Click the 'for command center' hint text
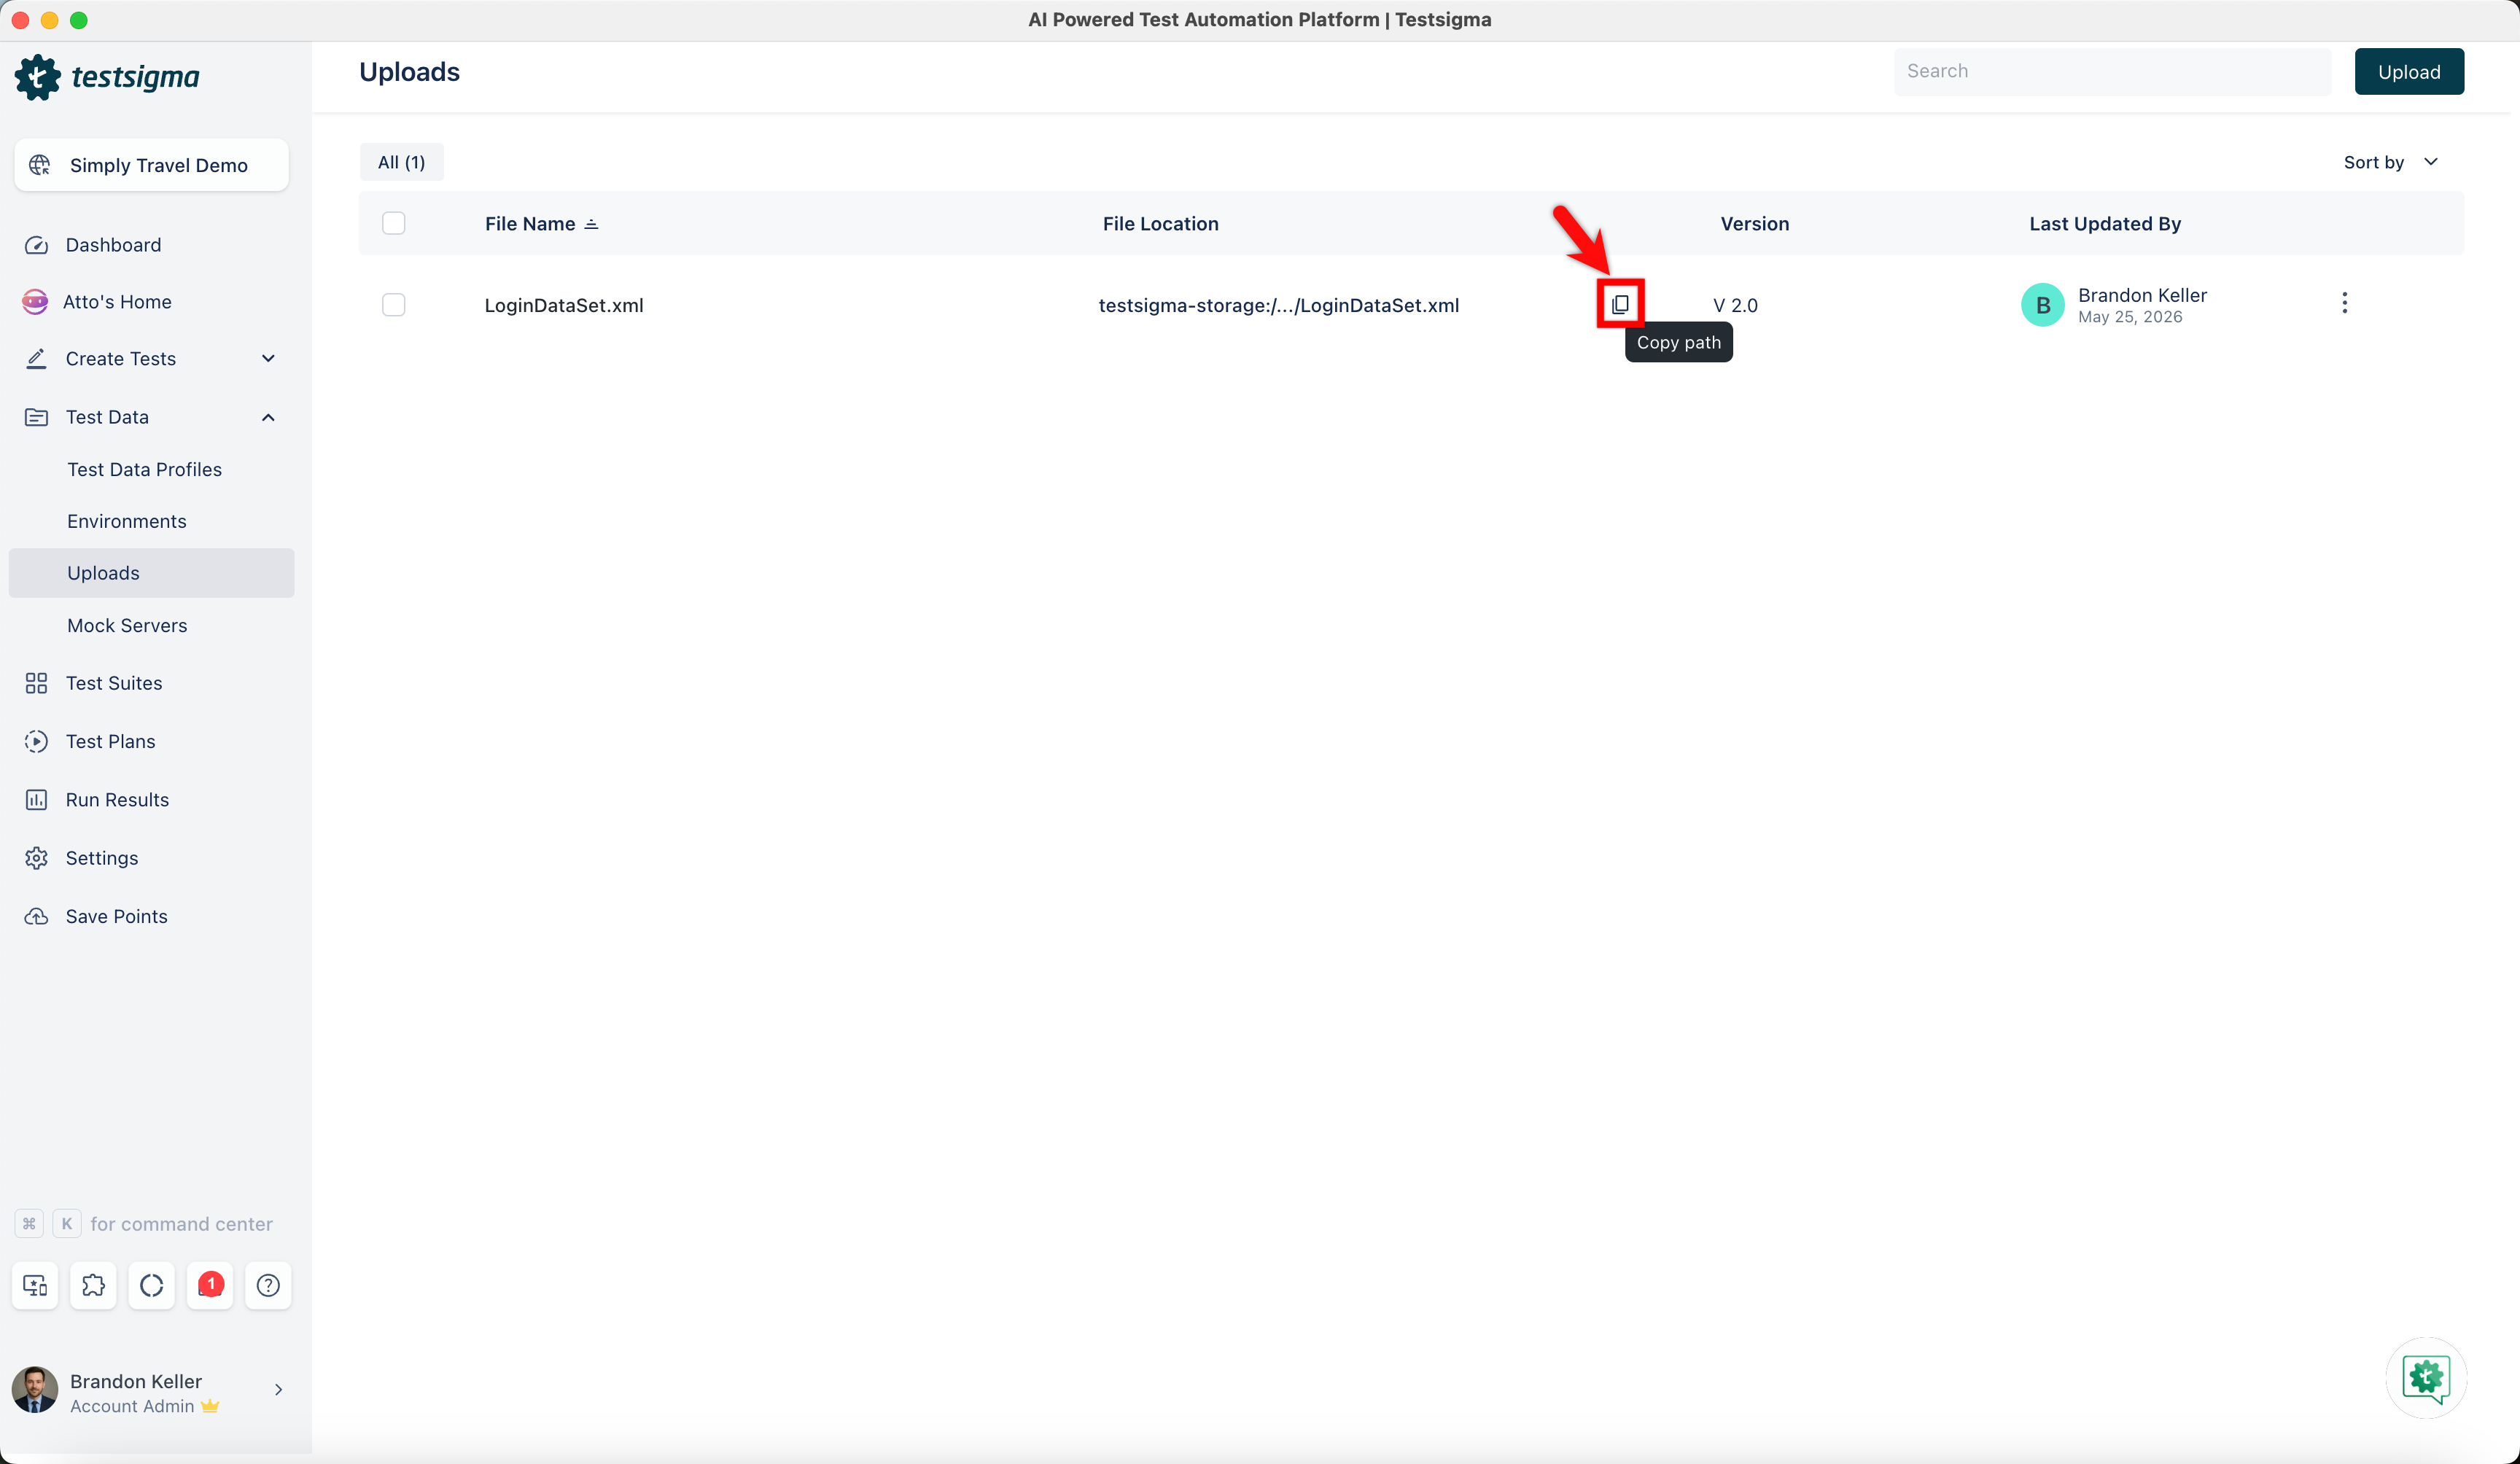2520x1464 pixels. tap(181, 1224)
